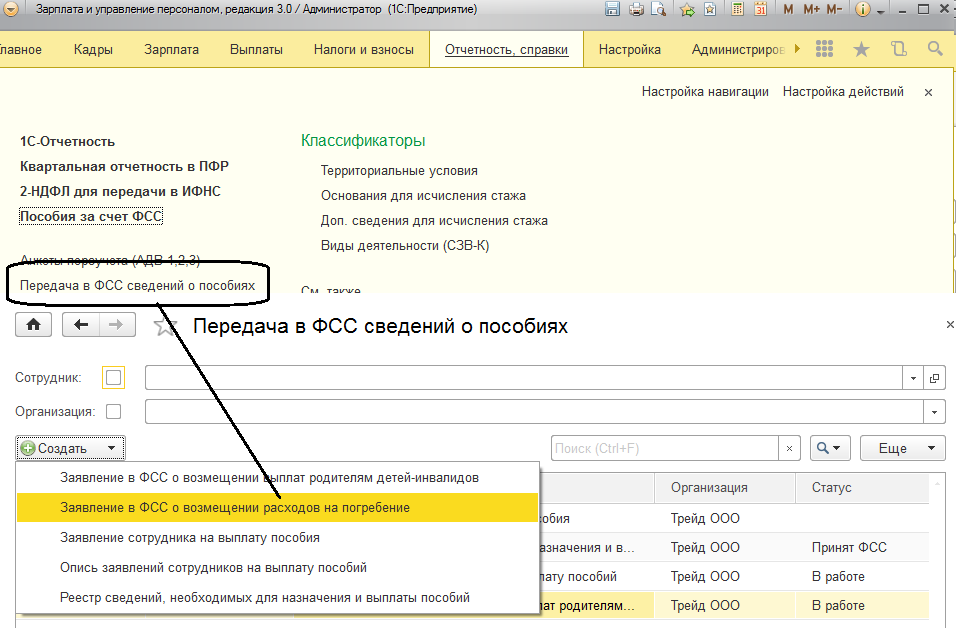
Task: Open the sections grid menu icon
Action: click(x=825, y=49)
